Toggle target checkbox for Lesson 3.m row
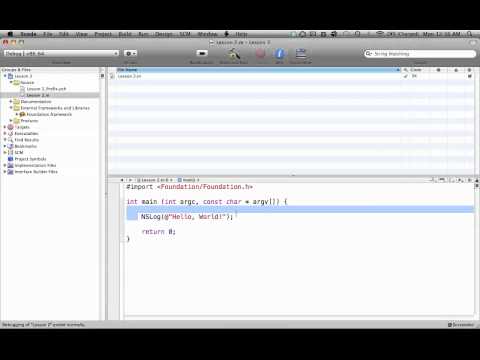 click(x=470, y=76)
